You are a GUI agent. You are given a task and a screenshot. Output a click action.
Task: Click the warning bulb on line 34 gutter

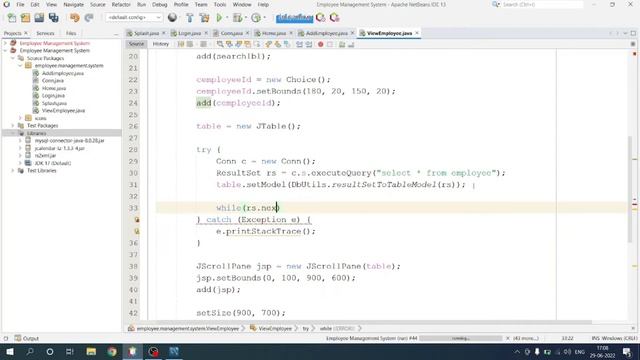click(137, 220)
